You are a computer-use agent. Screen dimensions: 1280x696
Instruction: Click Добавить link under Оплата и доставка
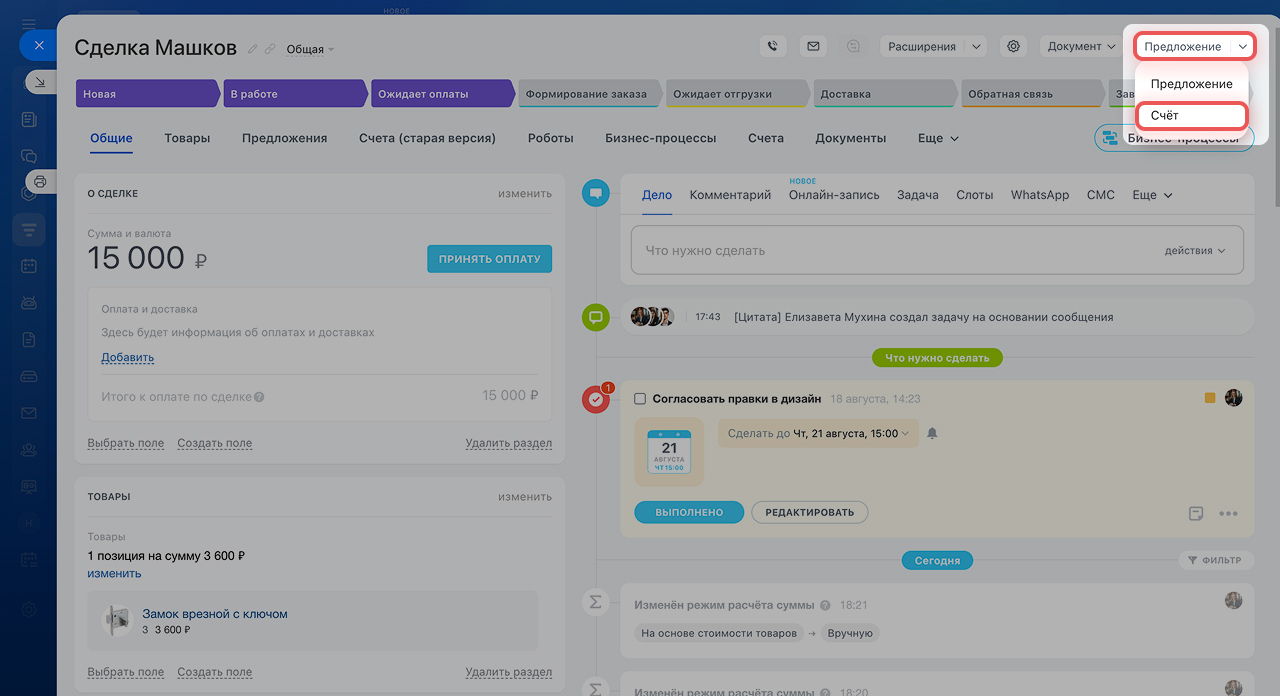click(x=128, y=357)
